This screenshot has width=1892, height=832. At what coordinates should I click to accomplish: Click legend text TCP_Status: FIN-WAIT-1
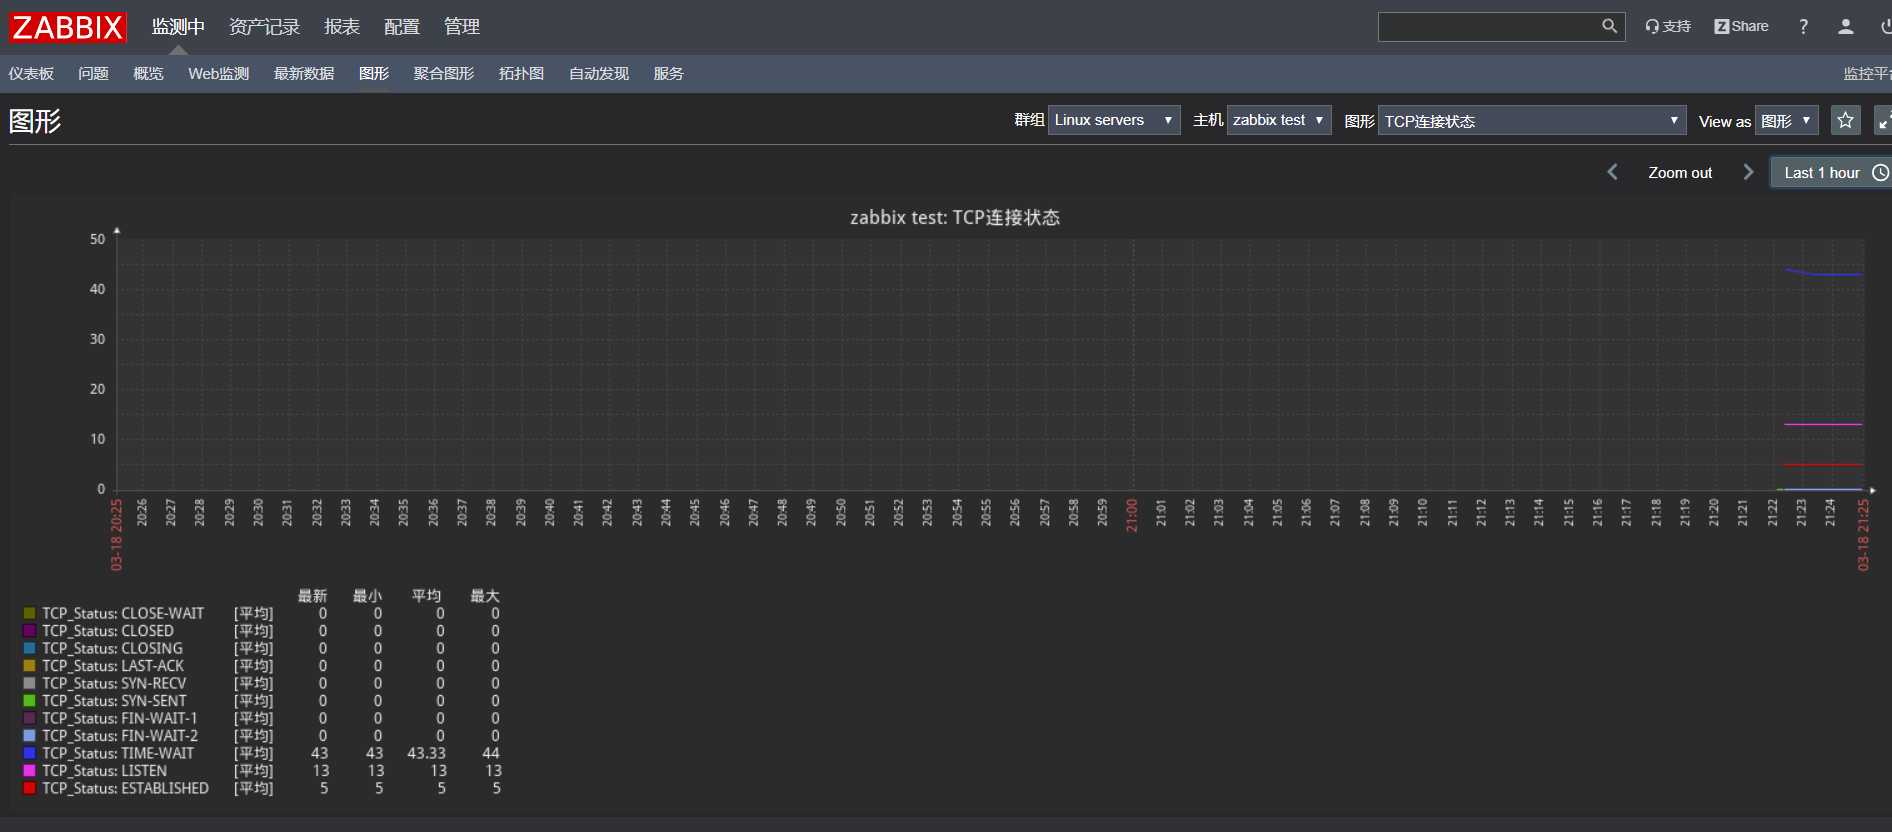120,718
